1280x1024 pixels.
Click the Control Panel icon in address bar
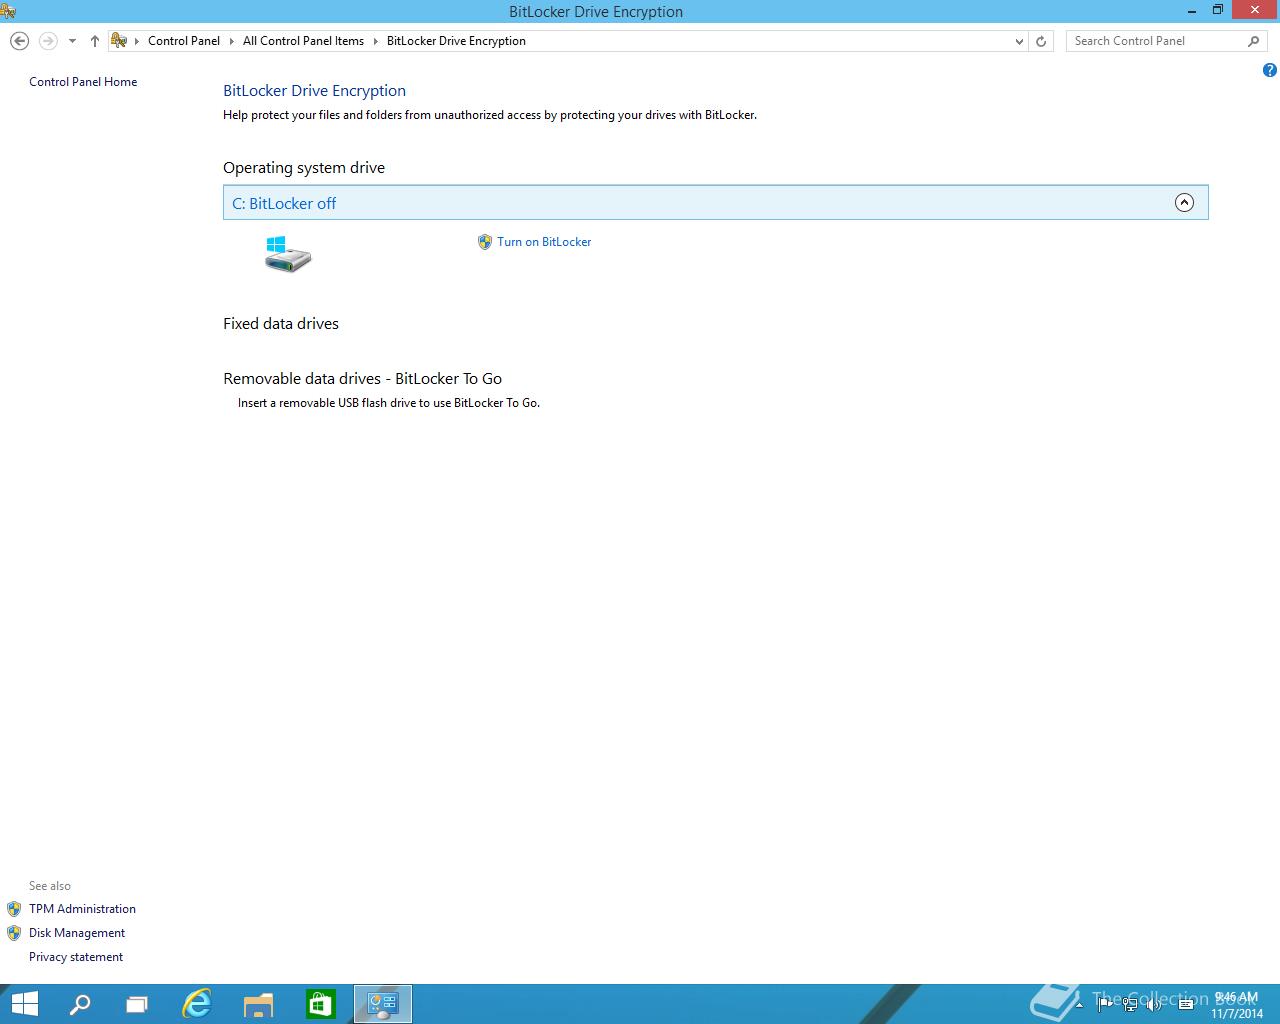(x=120, y=41)
